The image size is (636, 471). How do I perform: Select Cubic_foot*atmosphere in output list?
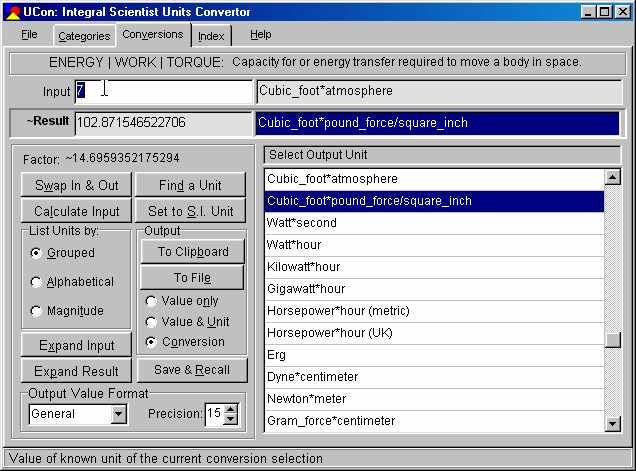tap(434, 179)
